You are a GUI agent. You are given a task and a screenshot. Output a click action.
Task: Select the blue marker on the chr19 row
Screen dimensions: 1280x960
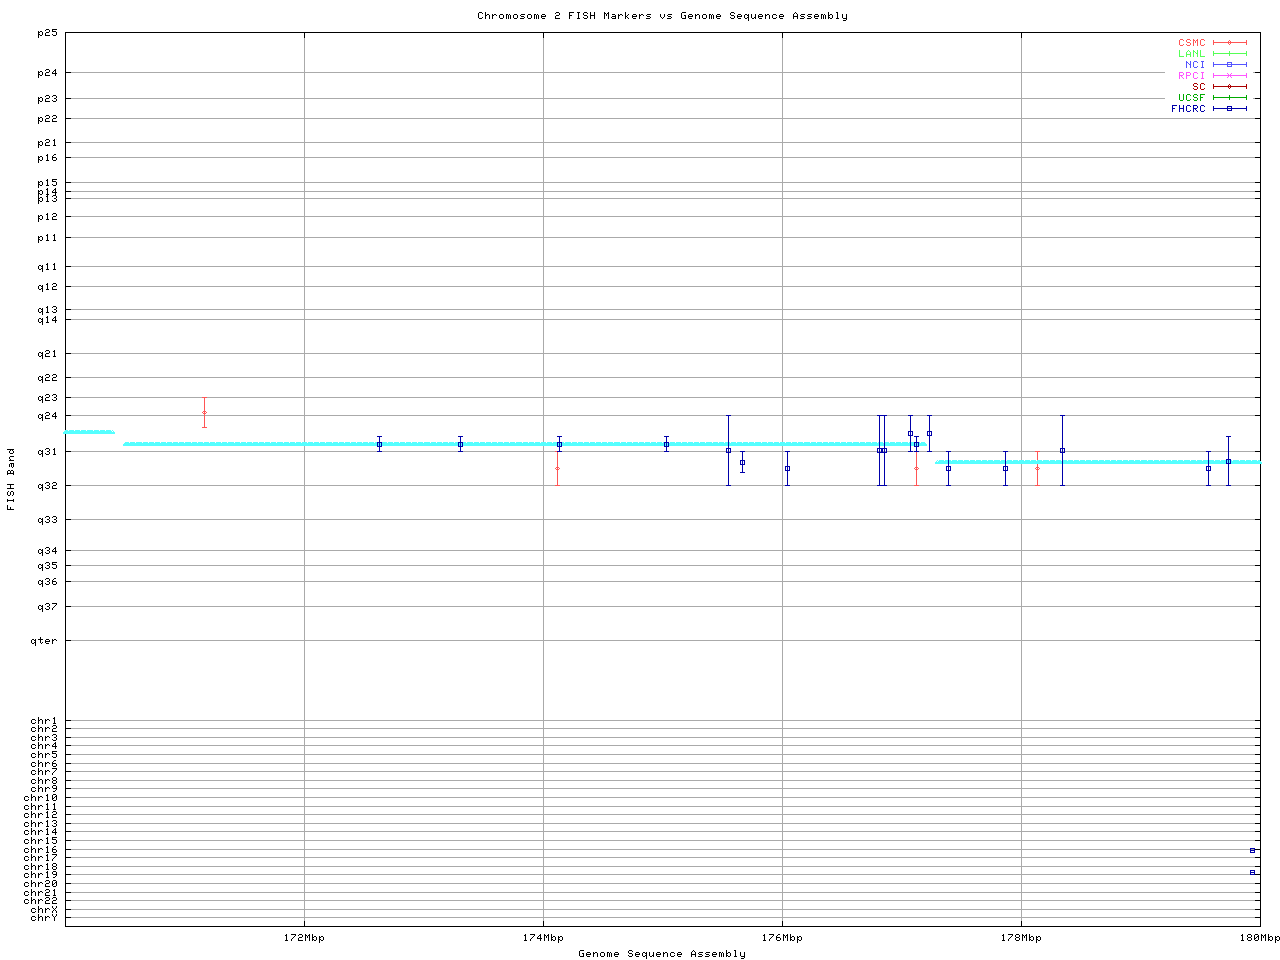(1252, 872)
